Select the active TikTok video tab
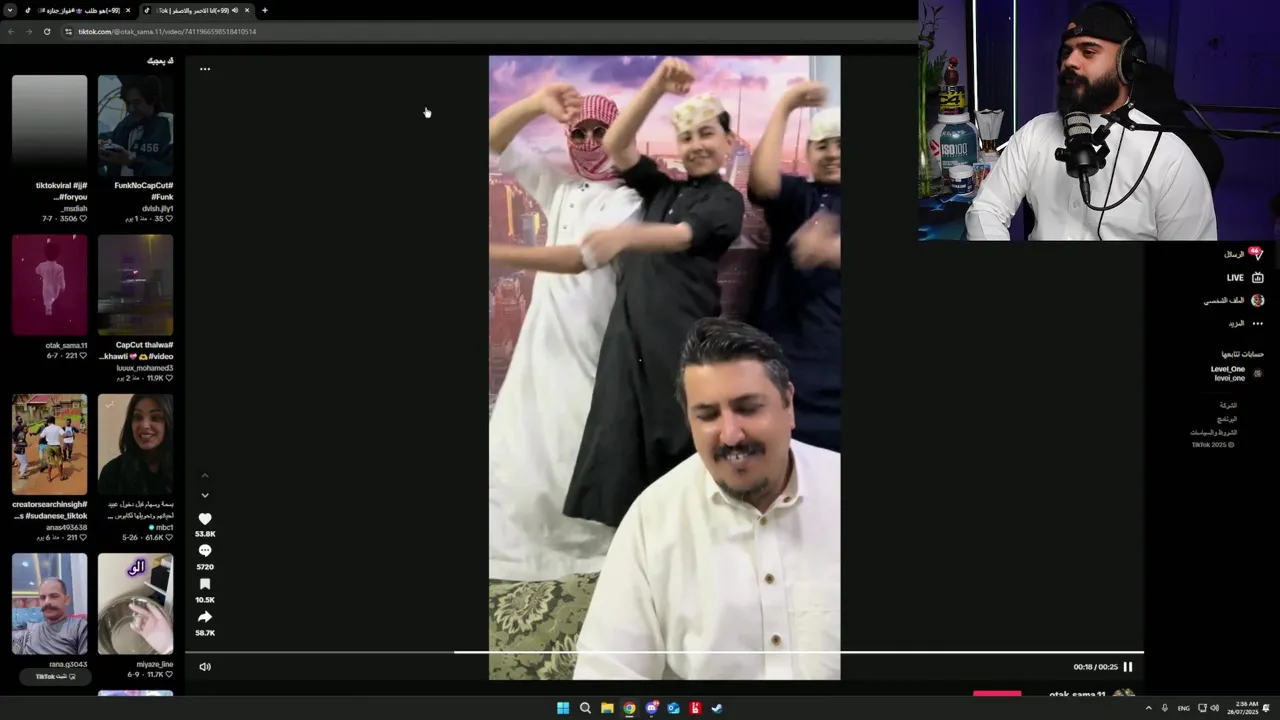This screenshot has height=720, width=1280. (x=197, y=10)
